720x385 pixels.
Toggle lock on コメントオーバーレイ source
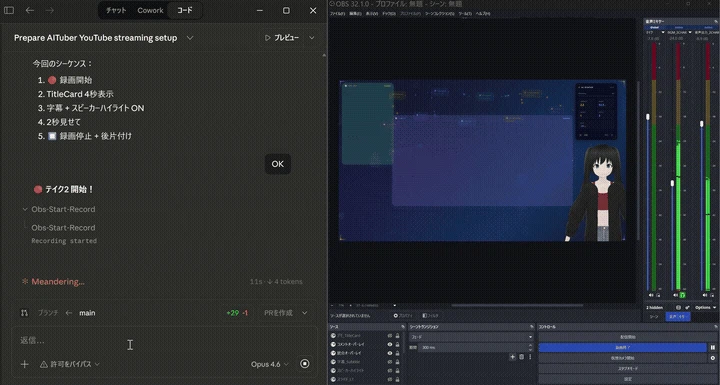click(x=398, y=345)
